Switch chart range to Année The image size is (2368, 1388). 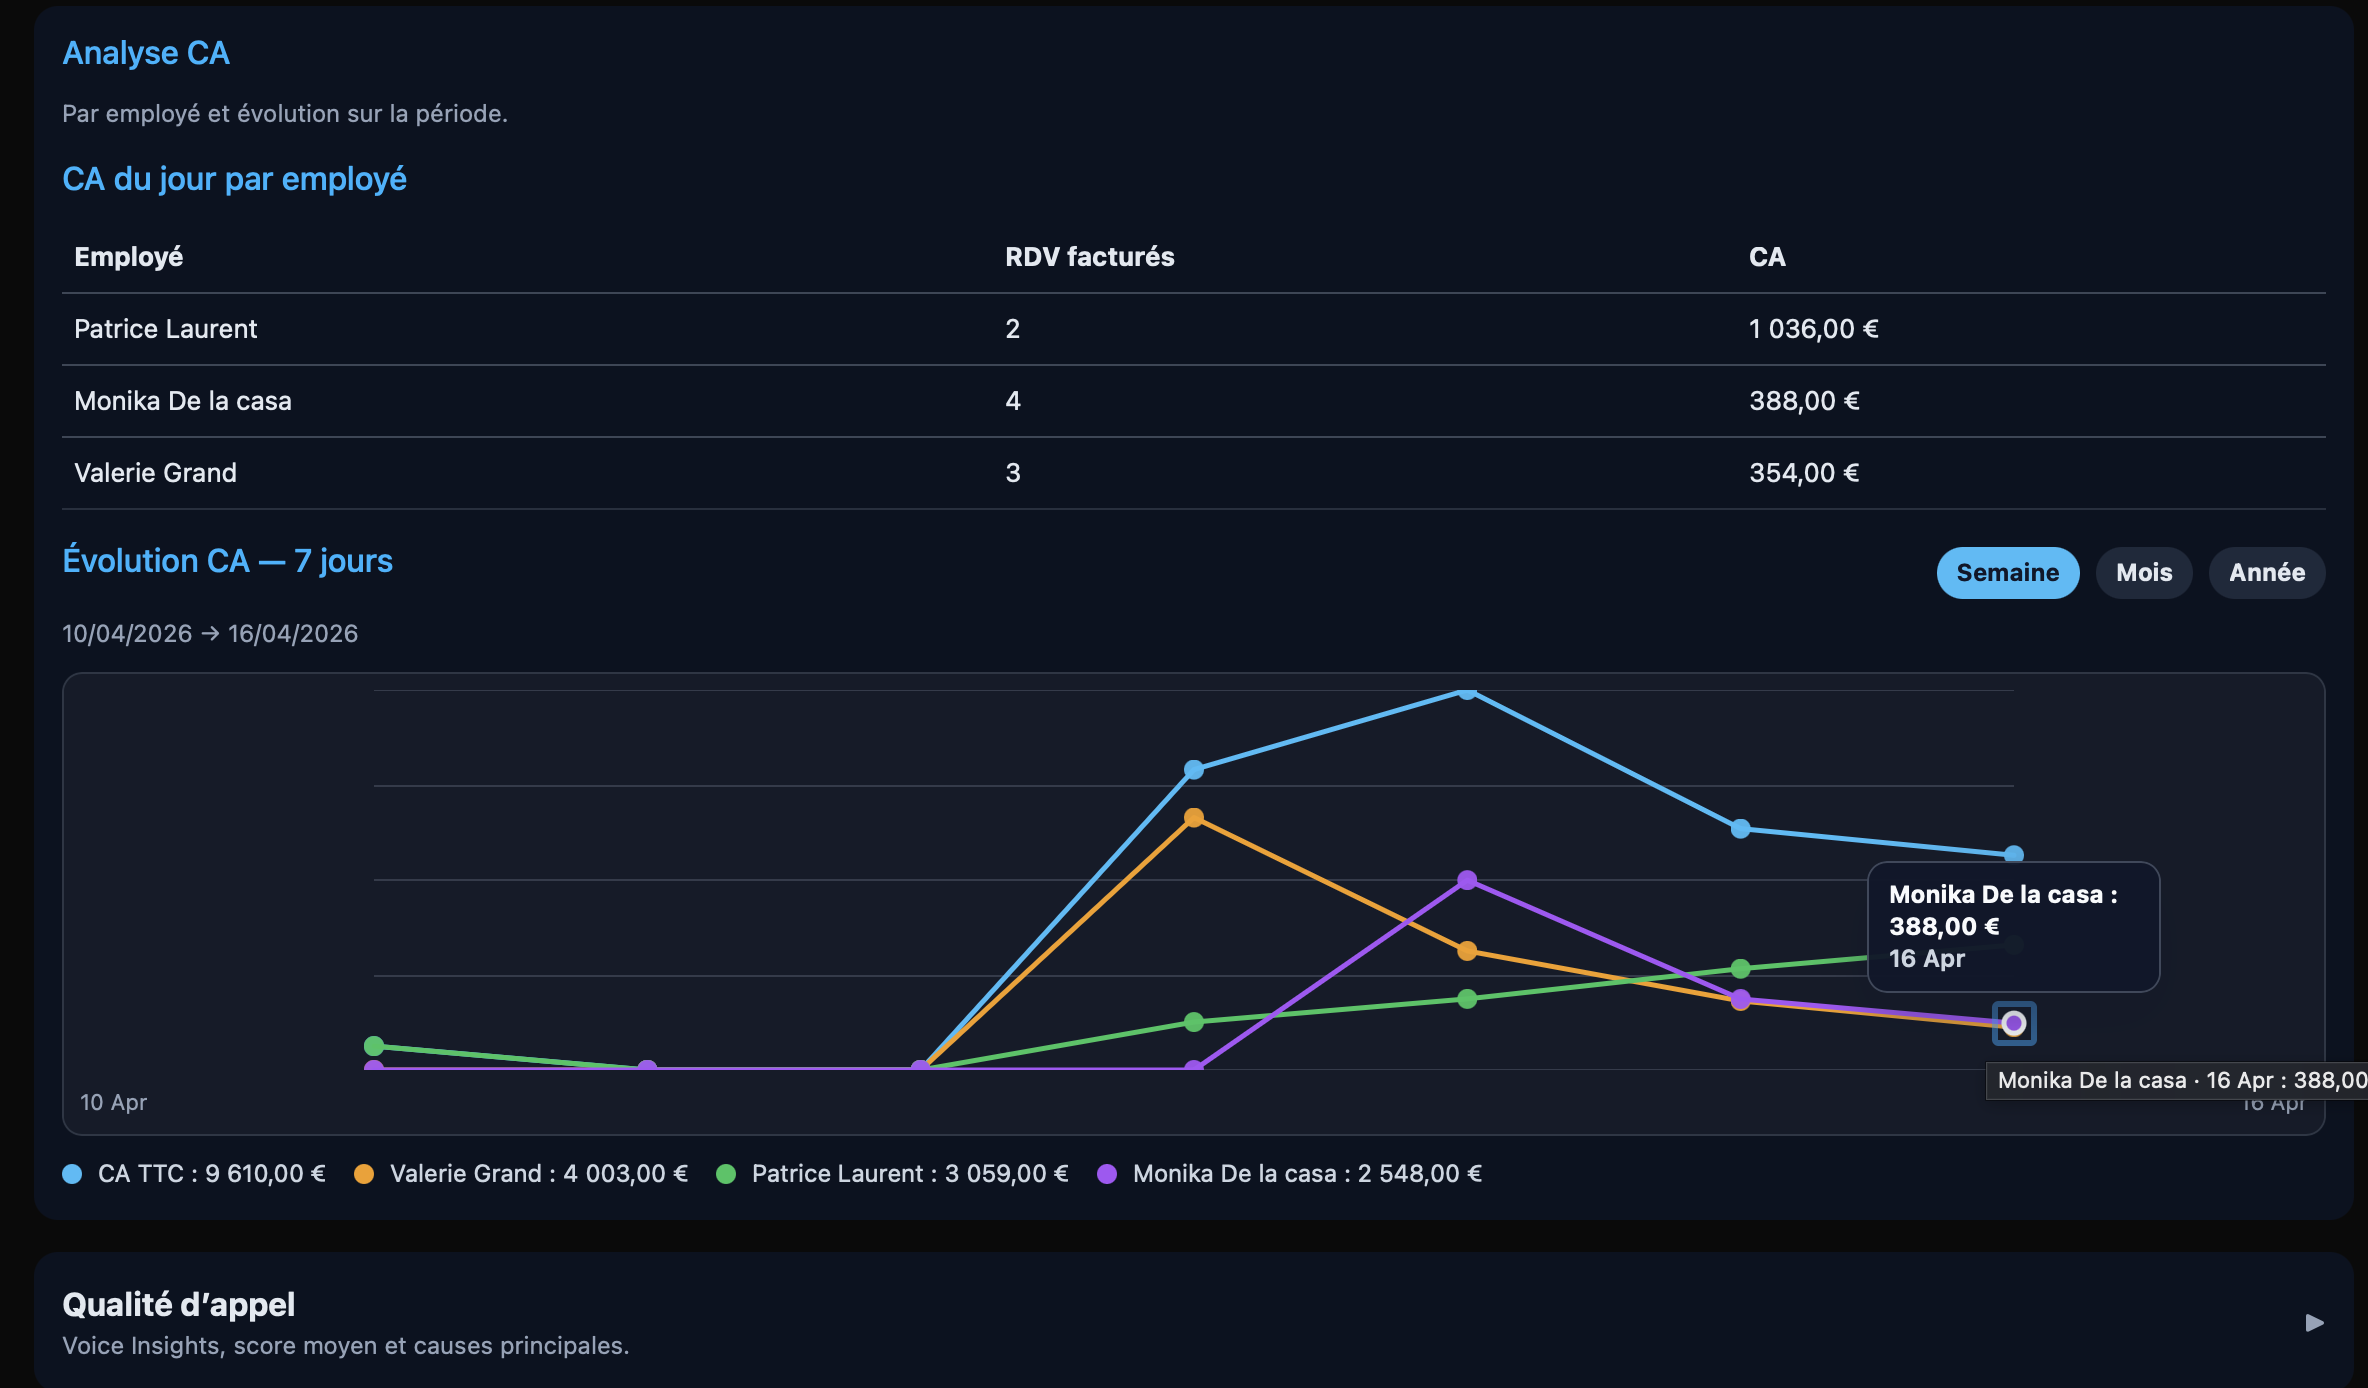coord(2266,573)
